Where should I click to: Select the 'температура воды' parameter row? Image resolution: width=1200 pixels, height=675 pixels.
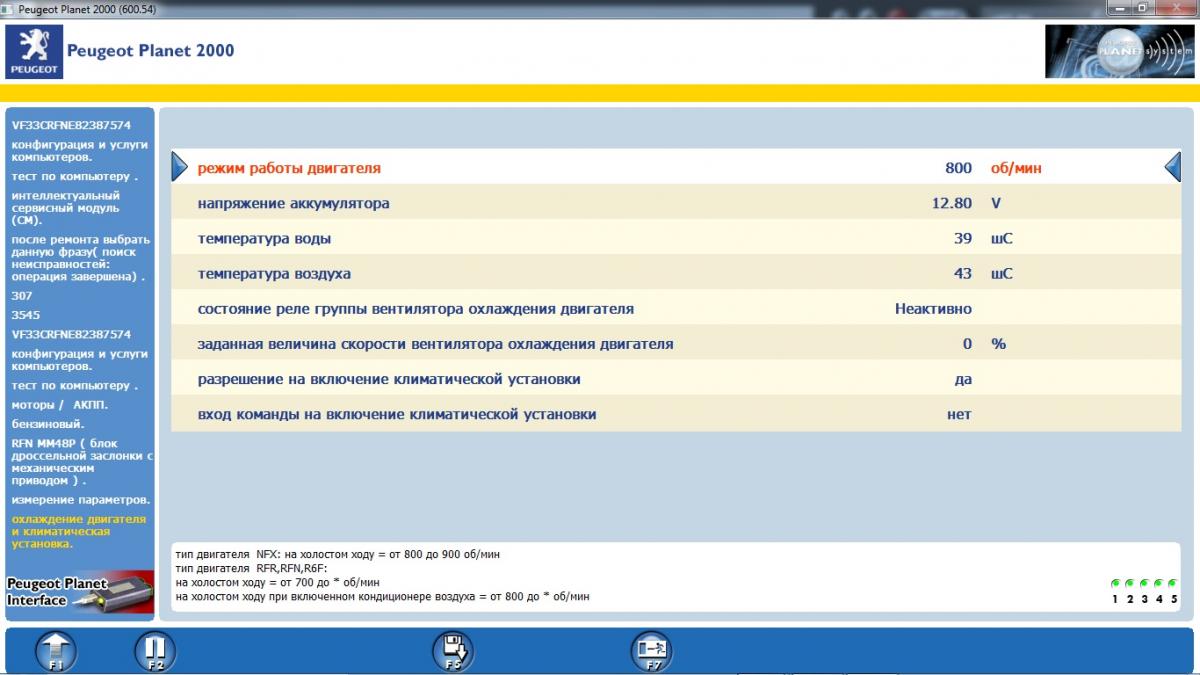(676, 239)
